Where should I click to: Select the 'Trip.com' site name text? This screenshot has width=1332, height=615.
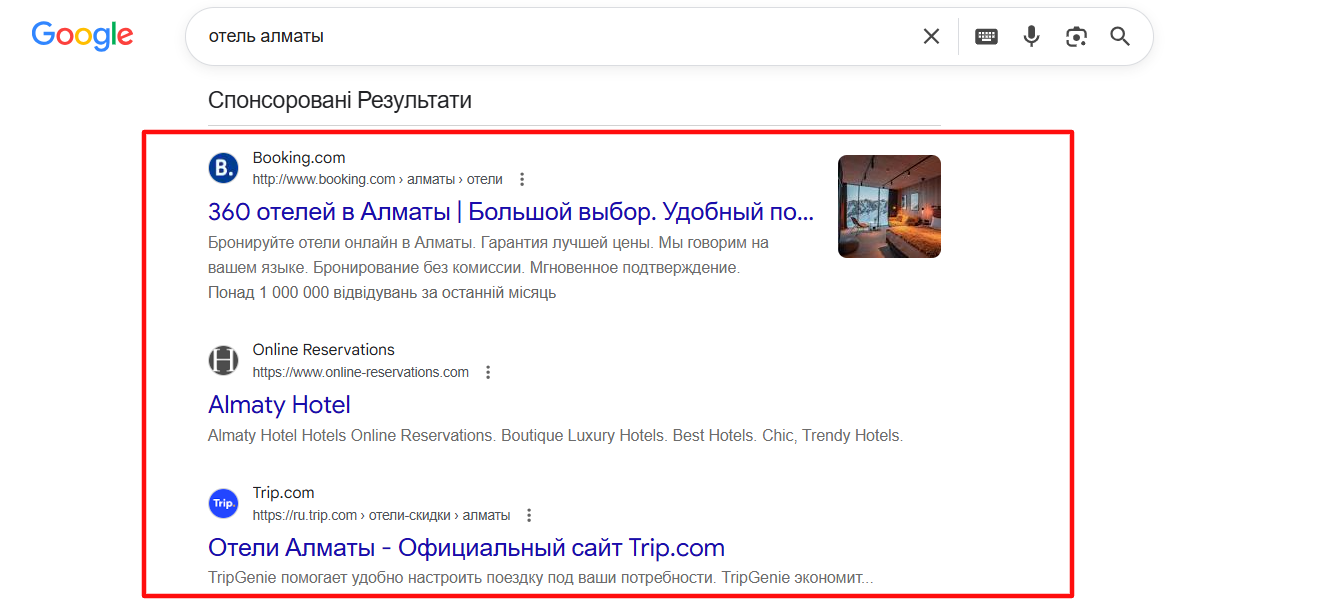[283, 493]
